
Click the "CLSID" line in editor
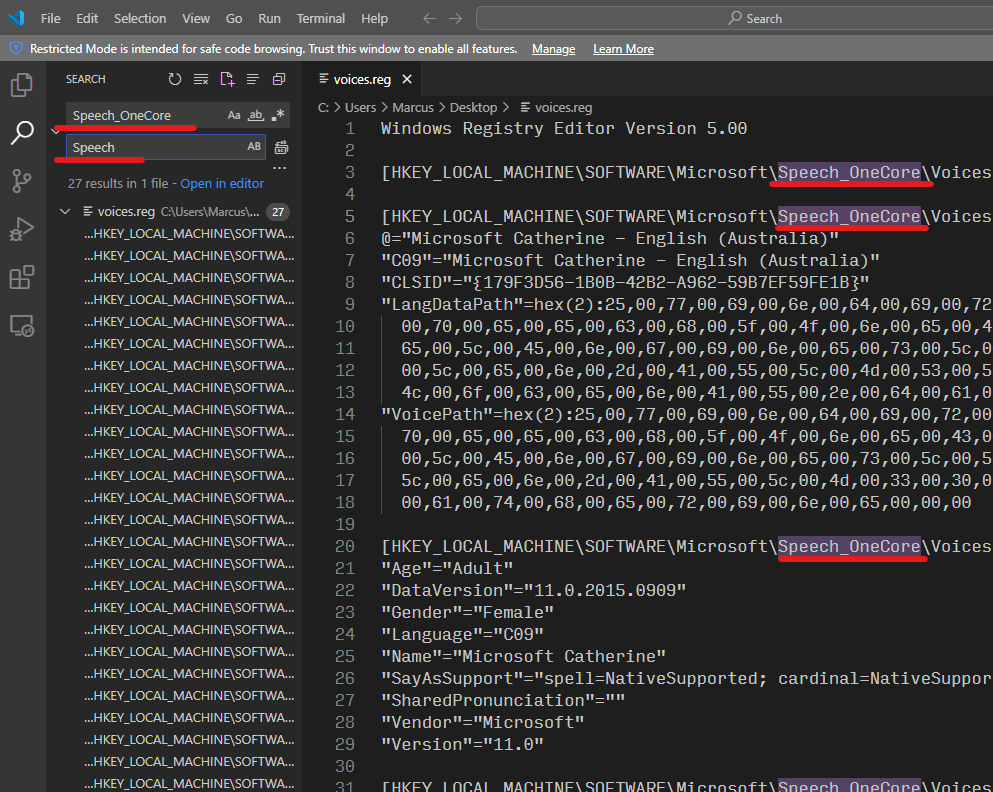click(625, 282)
